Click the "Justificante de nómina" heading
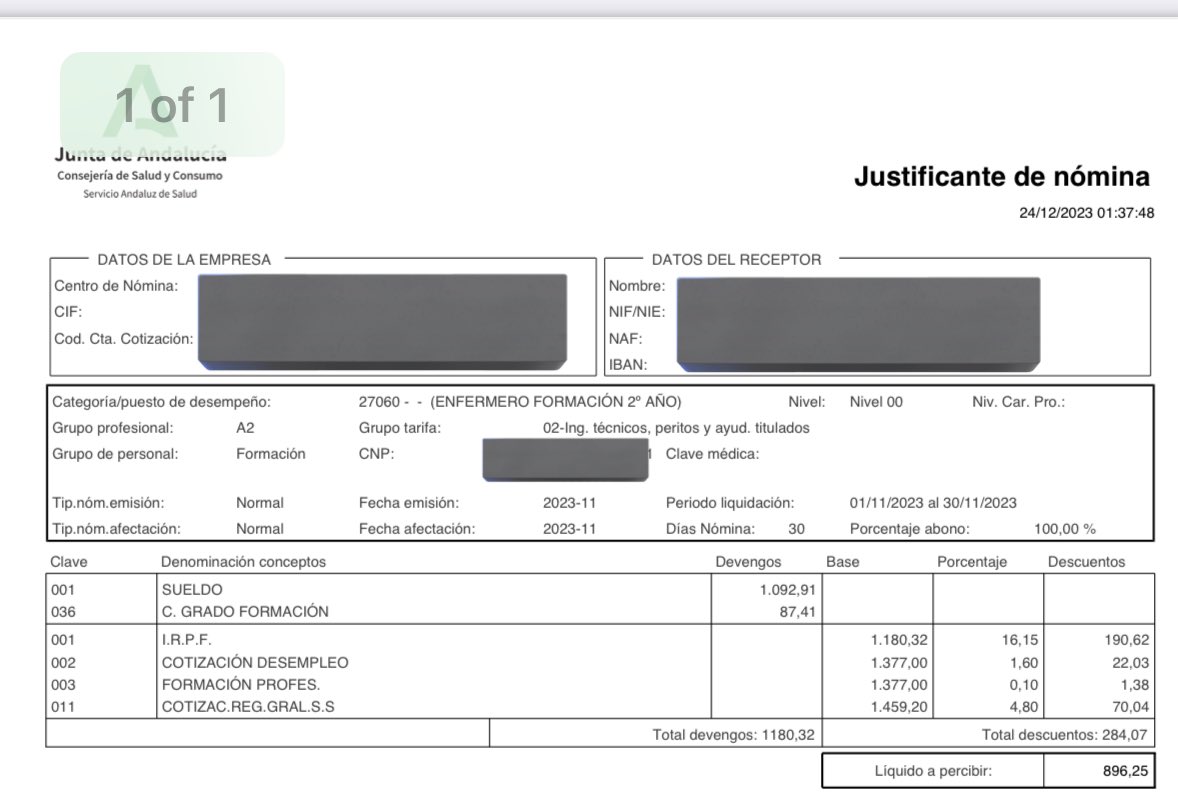Image resolution: width=1178 pixels, height=798 pixels. click(1001, 176)
